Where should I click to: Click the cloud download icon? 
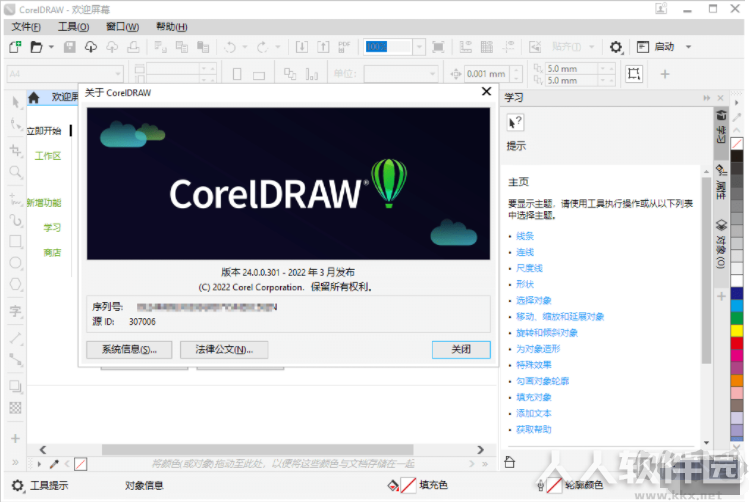point(91,47)
